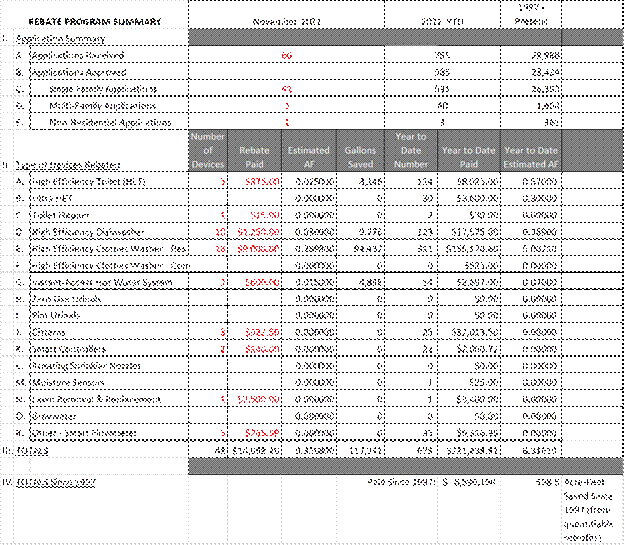Click the High Efficiency Dishwasher row label
This screenshot has height=545, width=624.
pos(88,232)
